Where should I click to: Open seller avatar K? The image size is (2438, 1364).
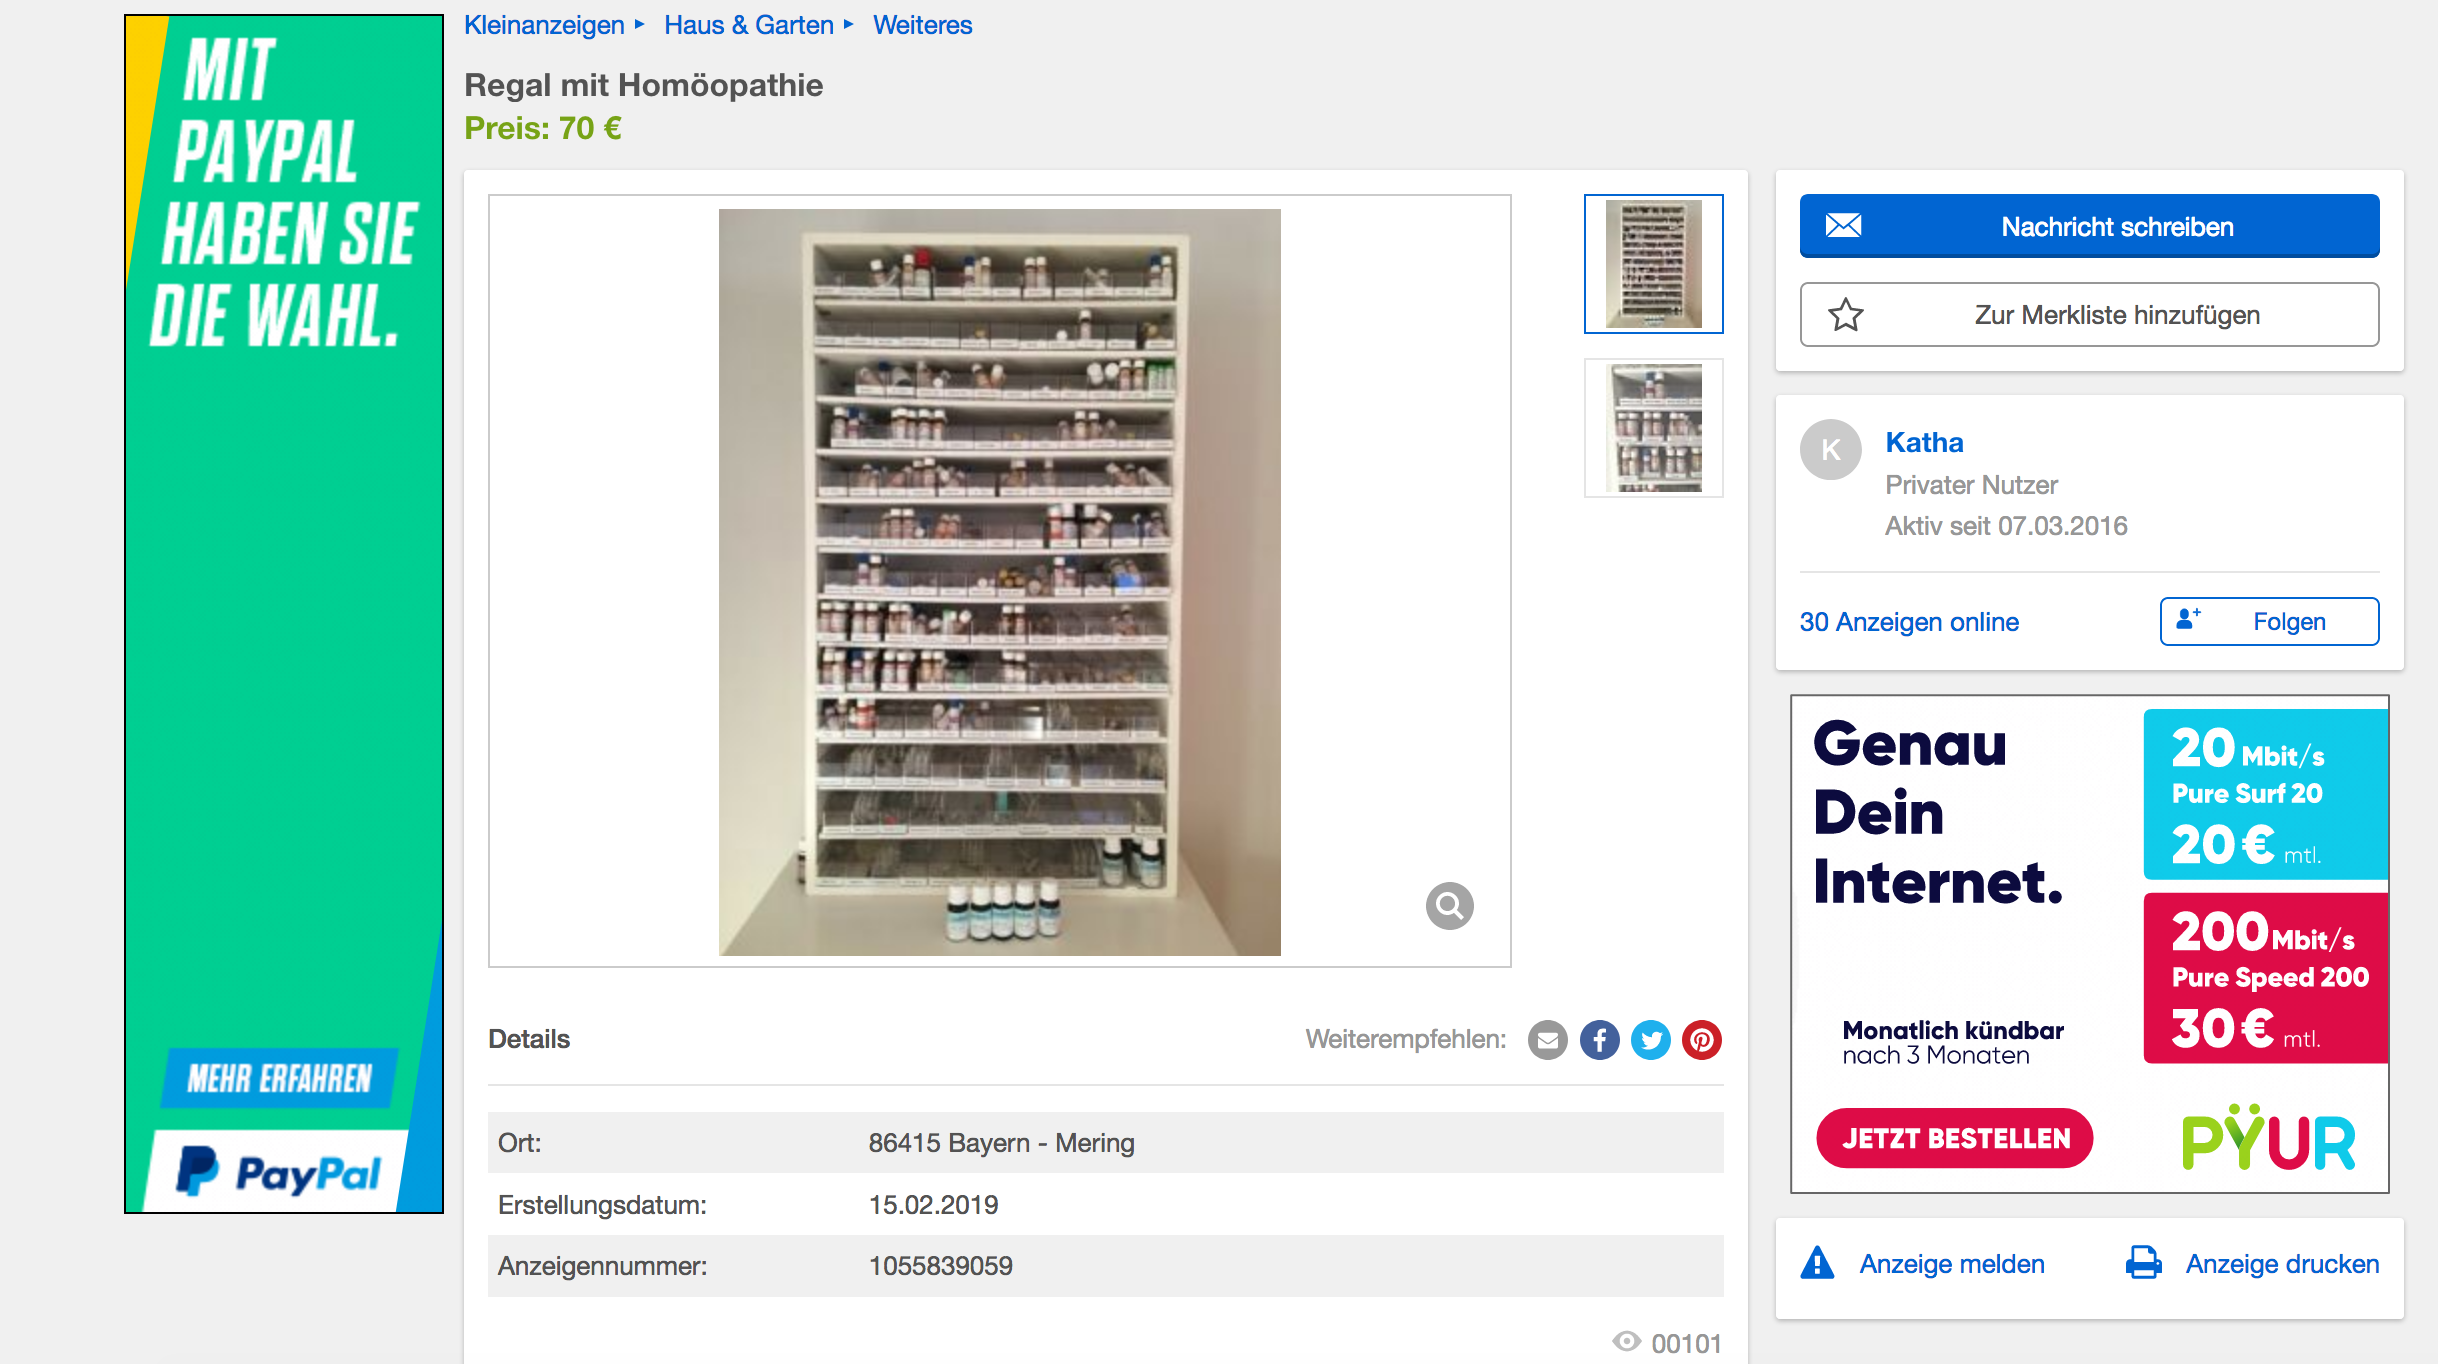pos(1830,450)
